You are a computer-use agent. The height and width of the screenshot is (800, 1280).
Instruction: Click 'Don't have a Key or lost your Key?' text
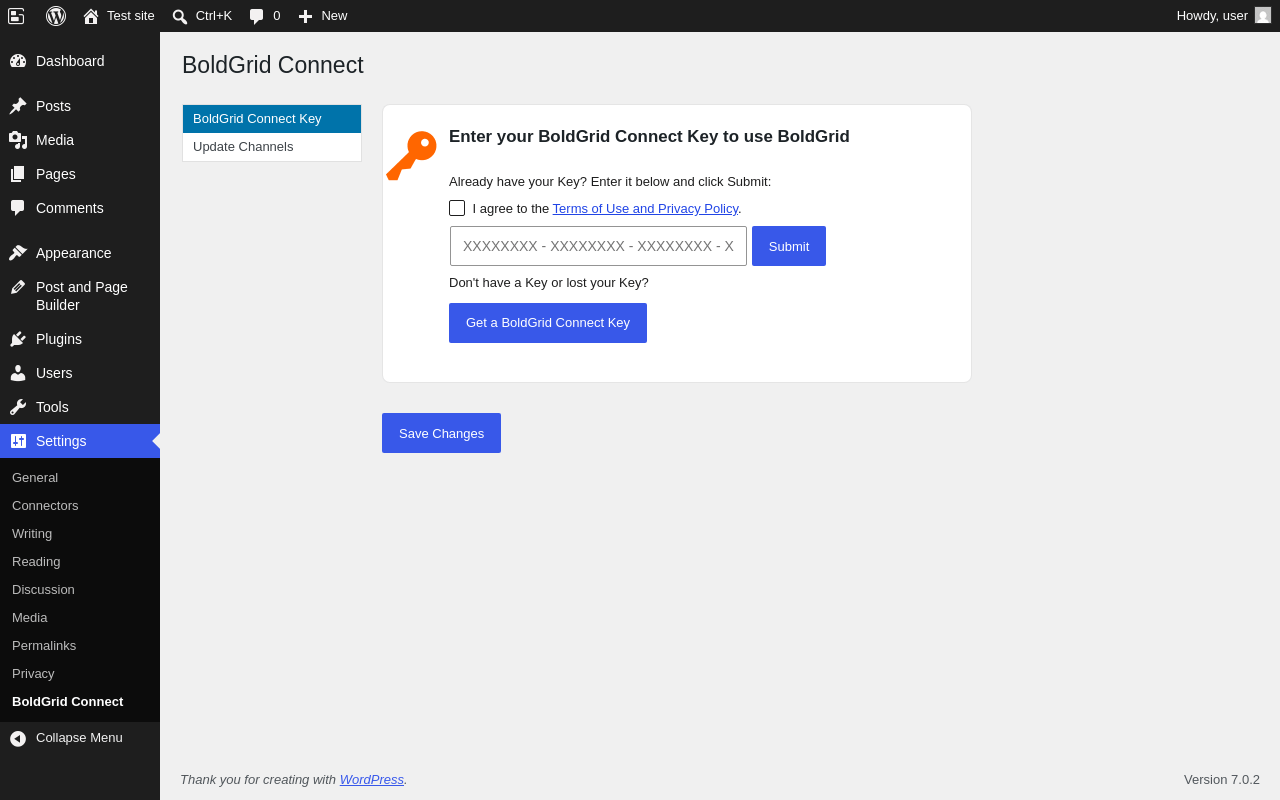[549, 283]
